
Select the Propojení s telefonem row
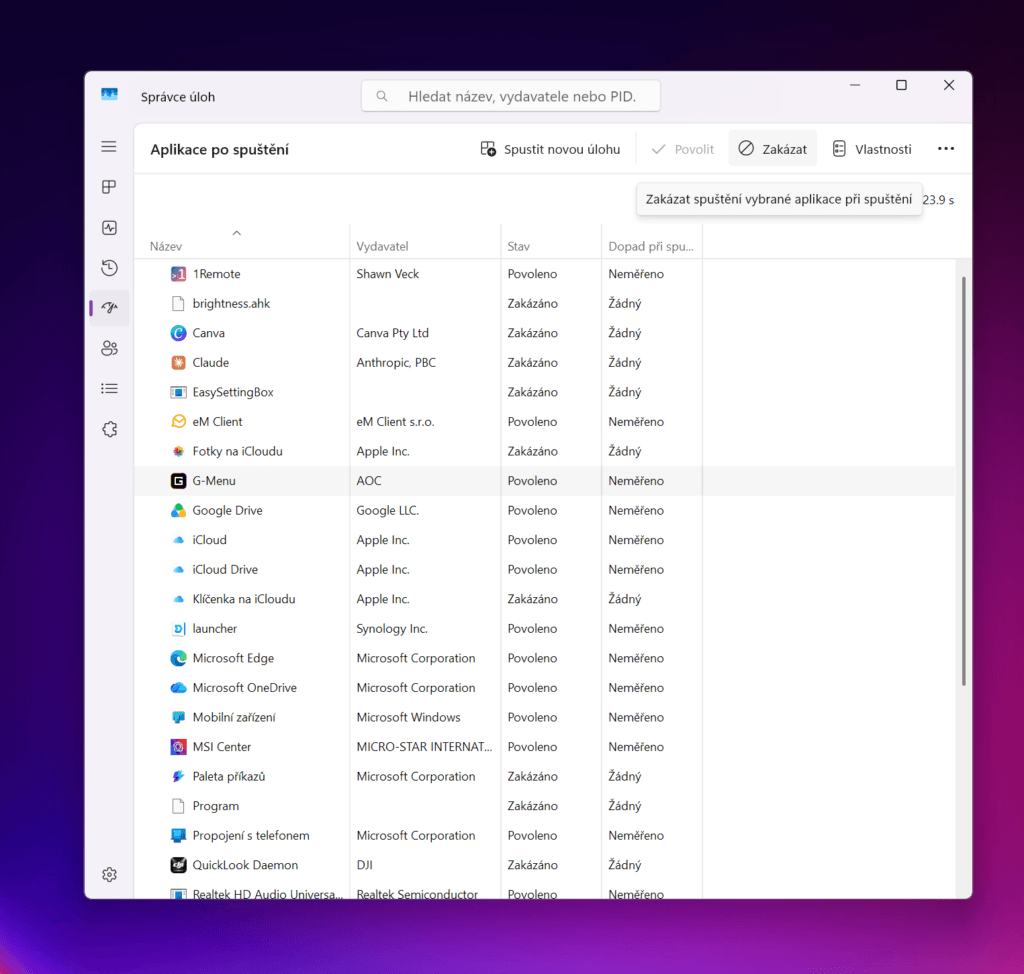pyautogui.click(x=545, y=836)
